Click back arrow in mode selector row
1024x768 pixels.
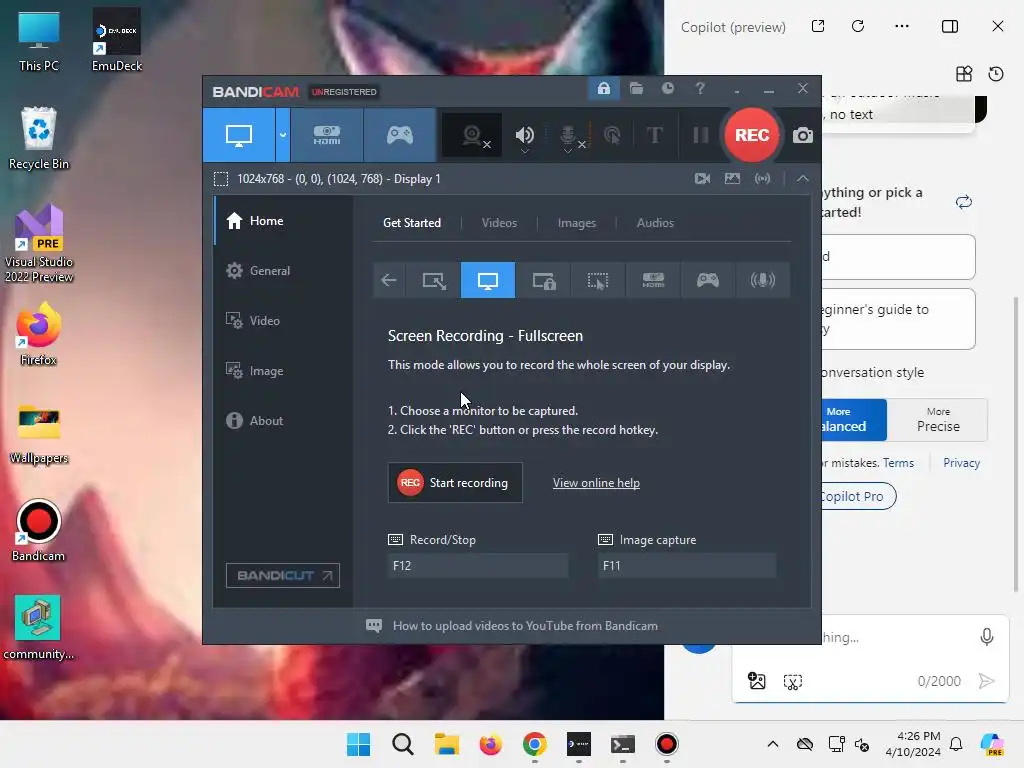pyautogui.click(x=389, y=280)
